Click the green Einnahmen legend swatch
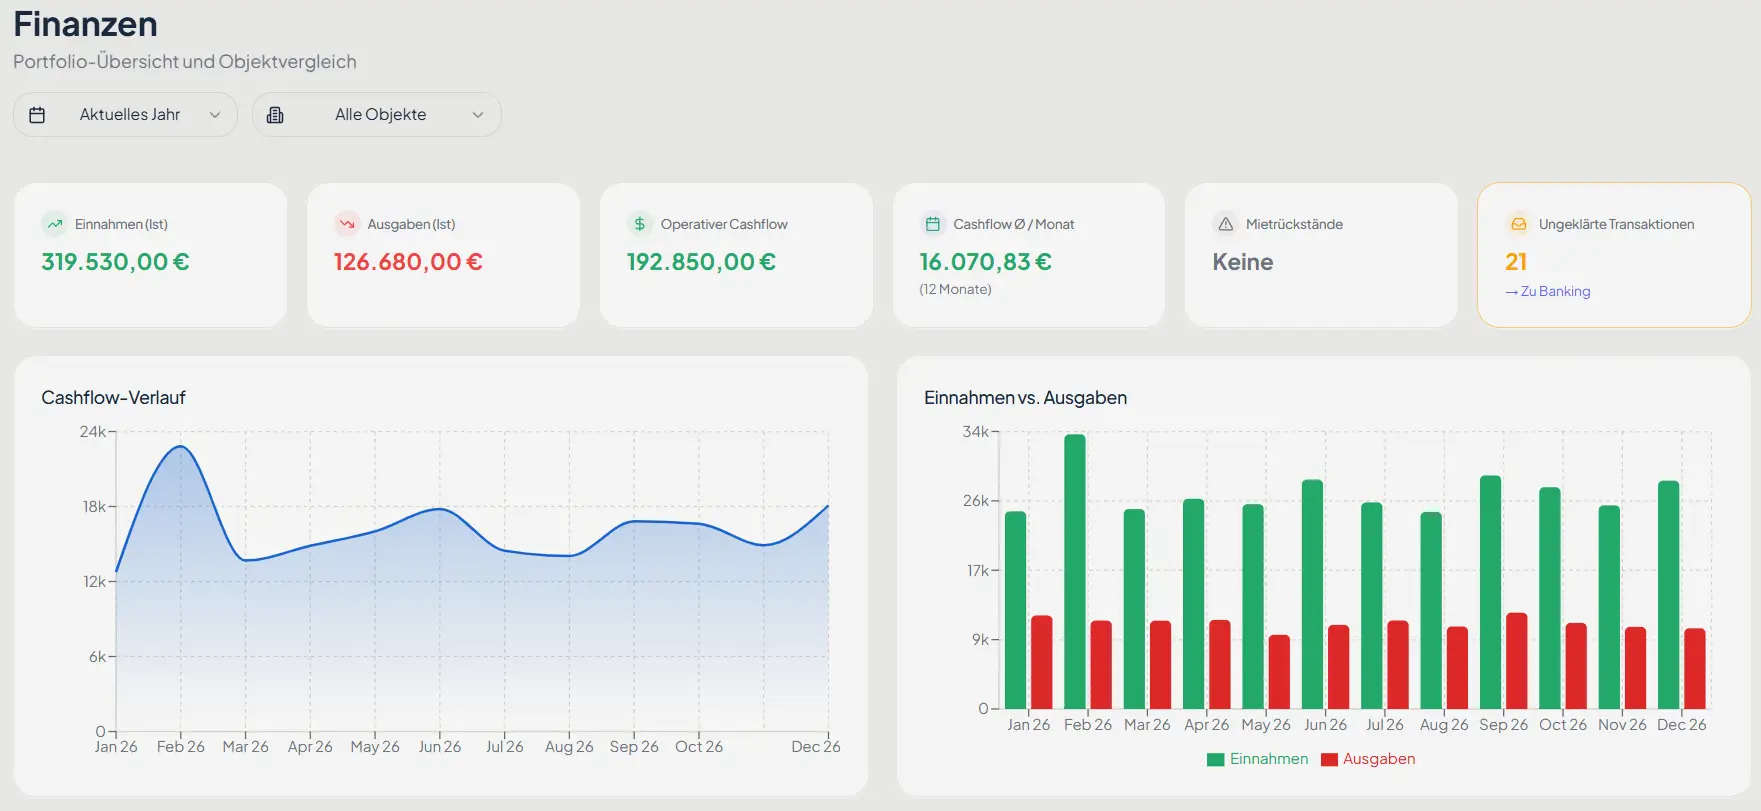This screenshot has height=811, width=1761. [x=1216, y=760]
